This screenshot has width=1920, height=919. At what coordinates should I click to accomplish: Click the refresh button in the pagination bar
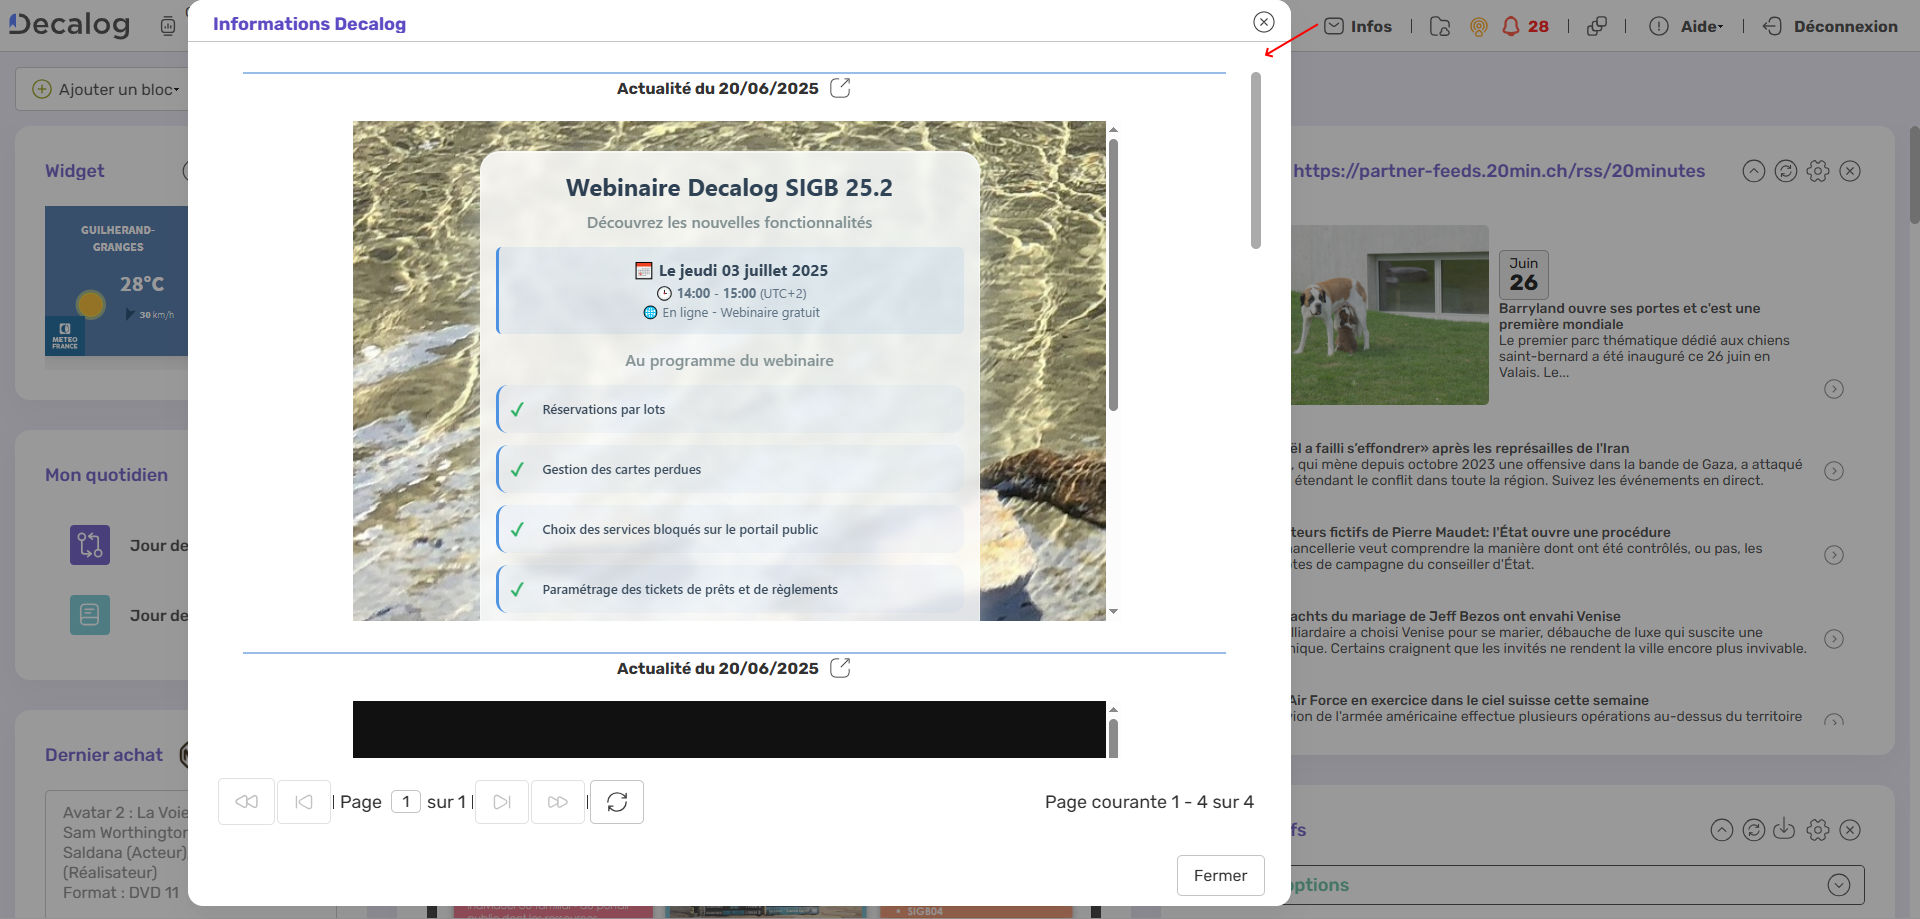[x=617, y=802]
